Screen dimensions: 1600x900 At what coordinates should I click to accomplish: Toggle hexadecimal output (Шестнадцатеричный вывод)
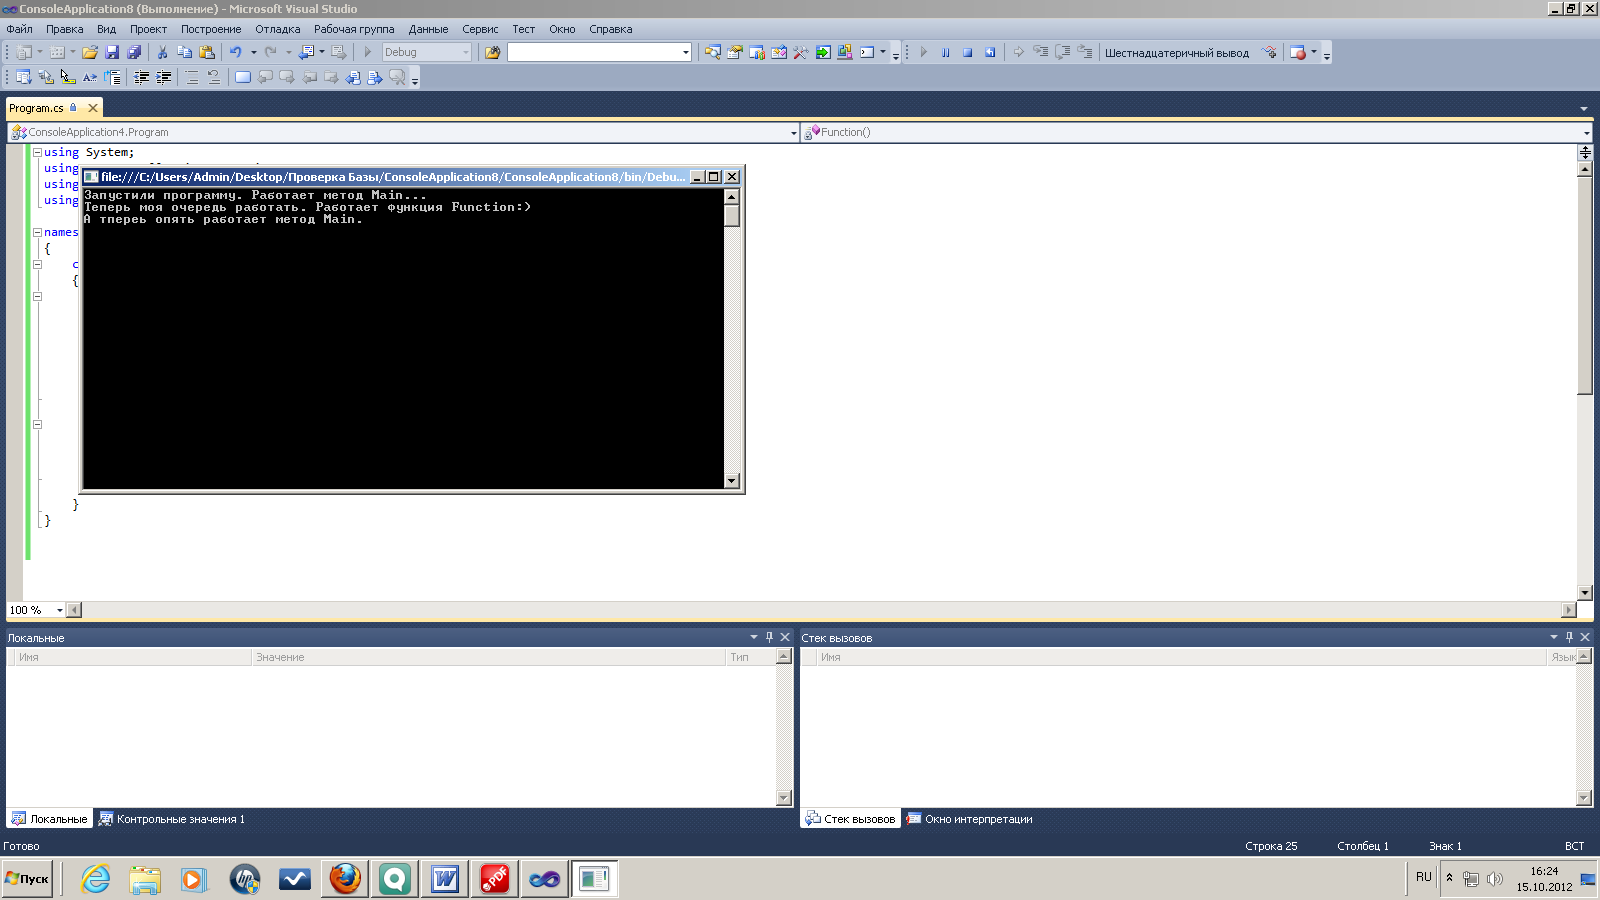(1176, 53)
